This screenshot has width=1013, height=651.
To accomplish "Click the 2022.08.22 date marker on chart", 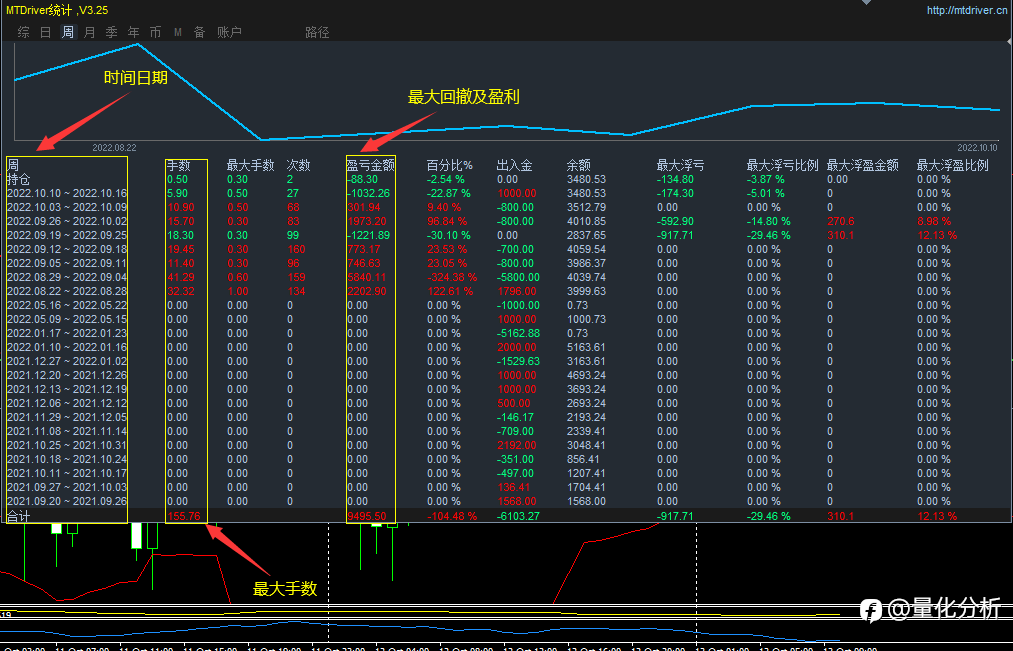I will coord(113,146).
